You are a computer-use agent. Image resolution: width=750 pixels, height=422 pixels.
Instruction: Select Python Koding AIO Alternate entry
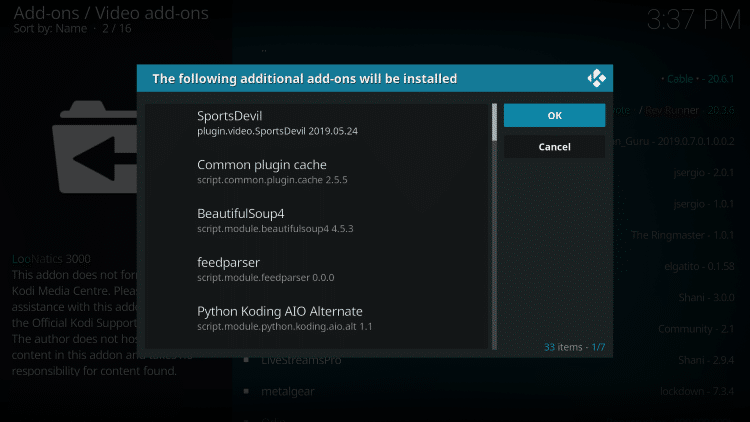[317, 318]
